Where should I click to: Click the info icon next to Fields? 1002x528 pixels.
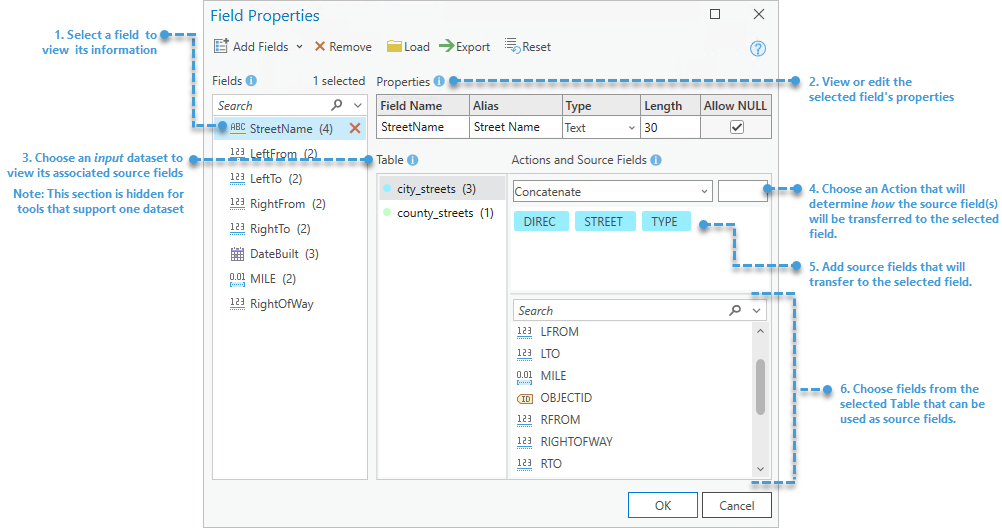(251, 81)
